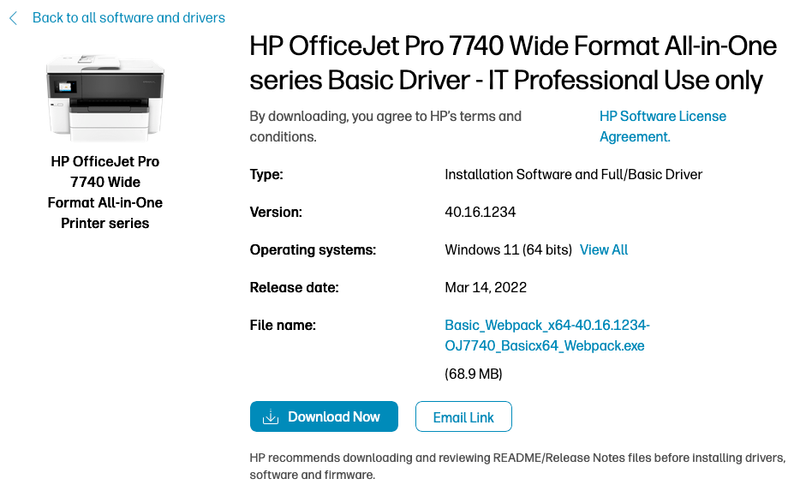Image resolution: width=800 pixels, height=498 pixels.
Task: Click the version number 40.16.1234
Action: coord(481,212)
